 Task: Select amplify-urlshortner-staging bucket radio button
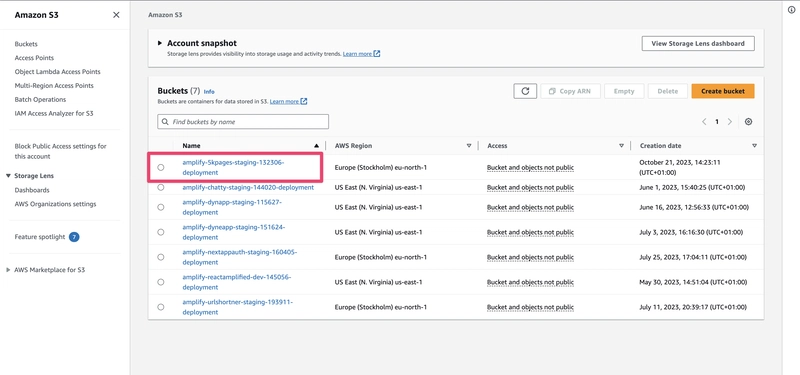(161, 307)
